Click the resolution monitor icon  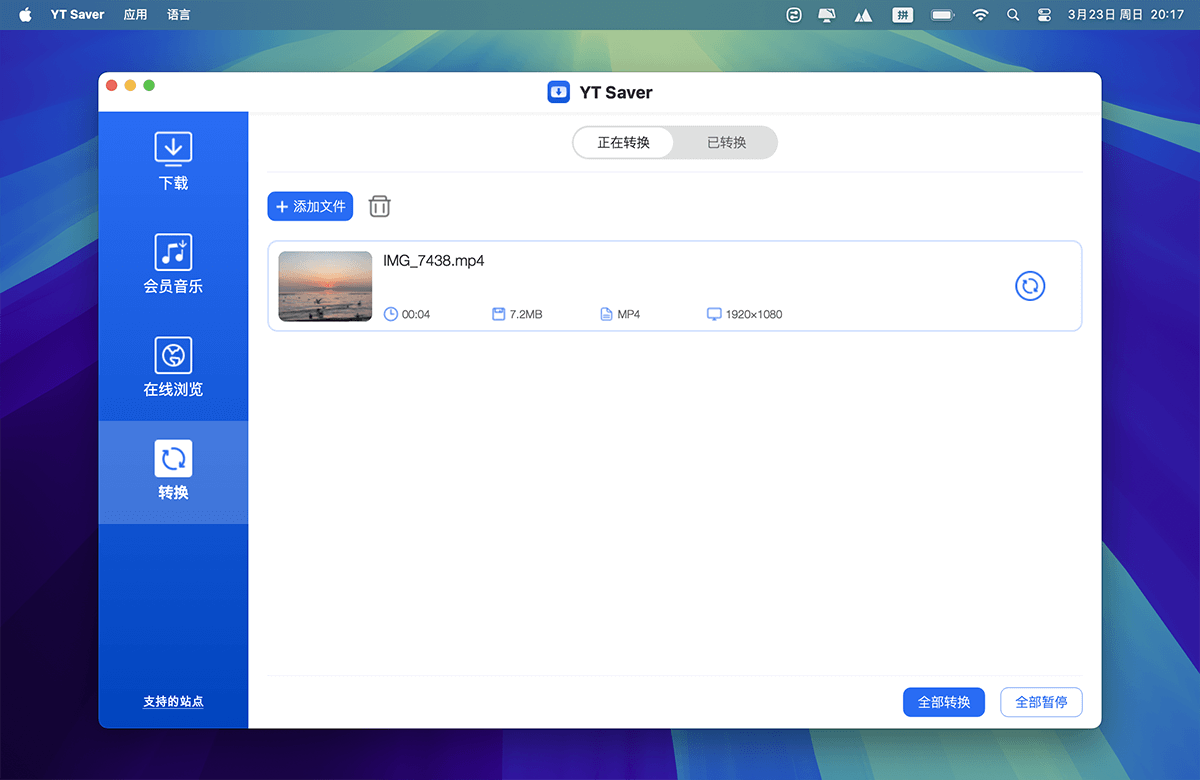coord(714,314)
